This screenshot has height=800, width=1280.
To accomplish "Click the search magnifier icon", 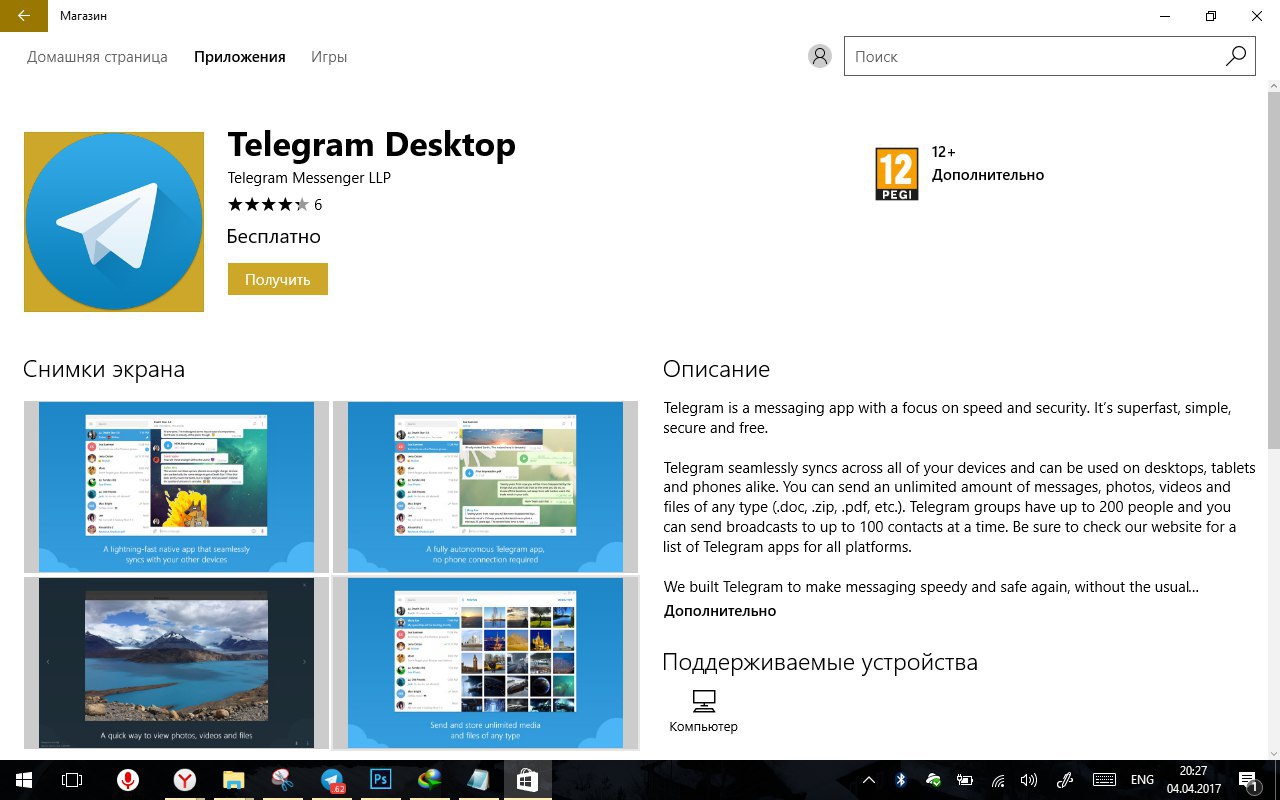I will [1236, 56].
